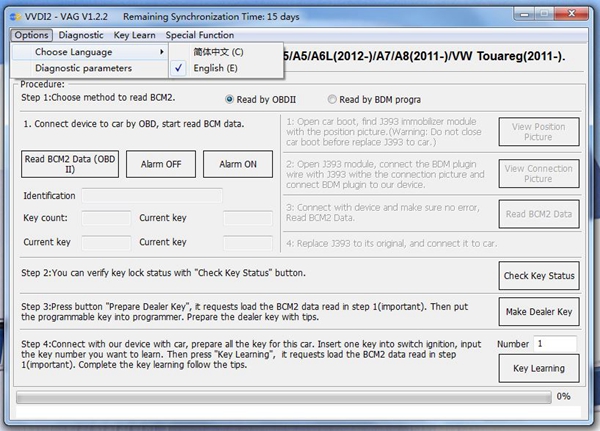
Task: Click 'Step 1:Choose method to read BCM2.' text
Action: 98,98
